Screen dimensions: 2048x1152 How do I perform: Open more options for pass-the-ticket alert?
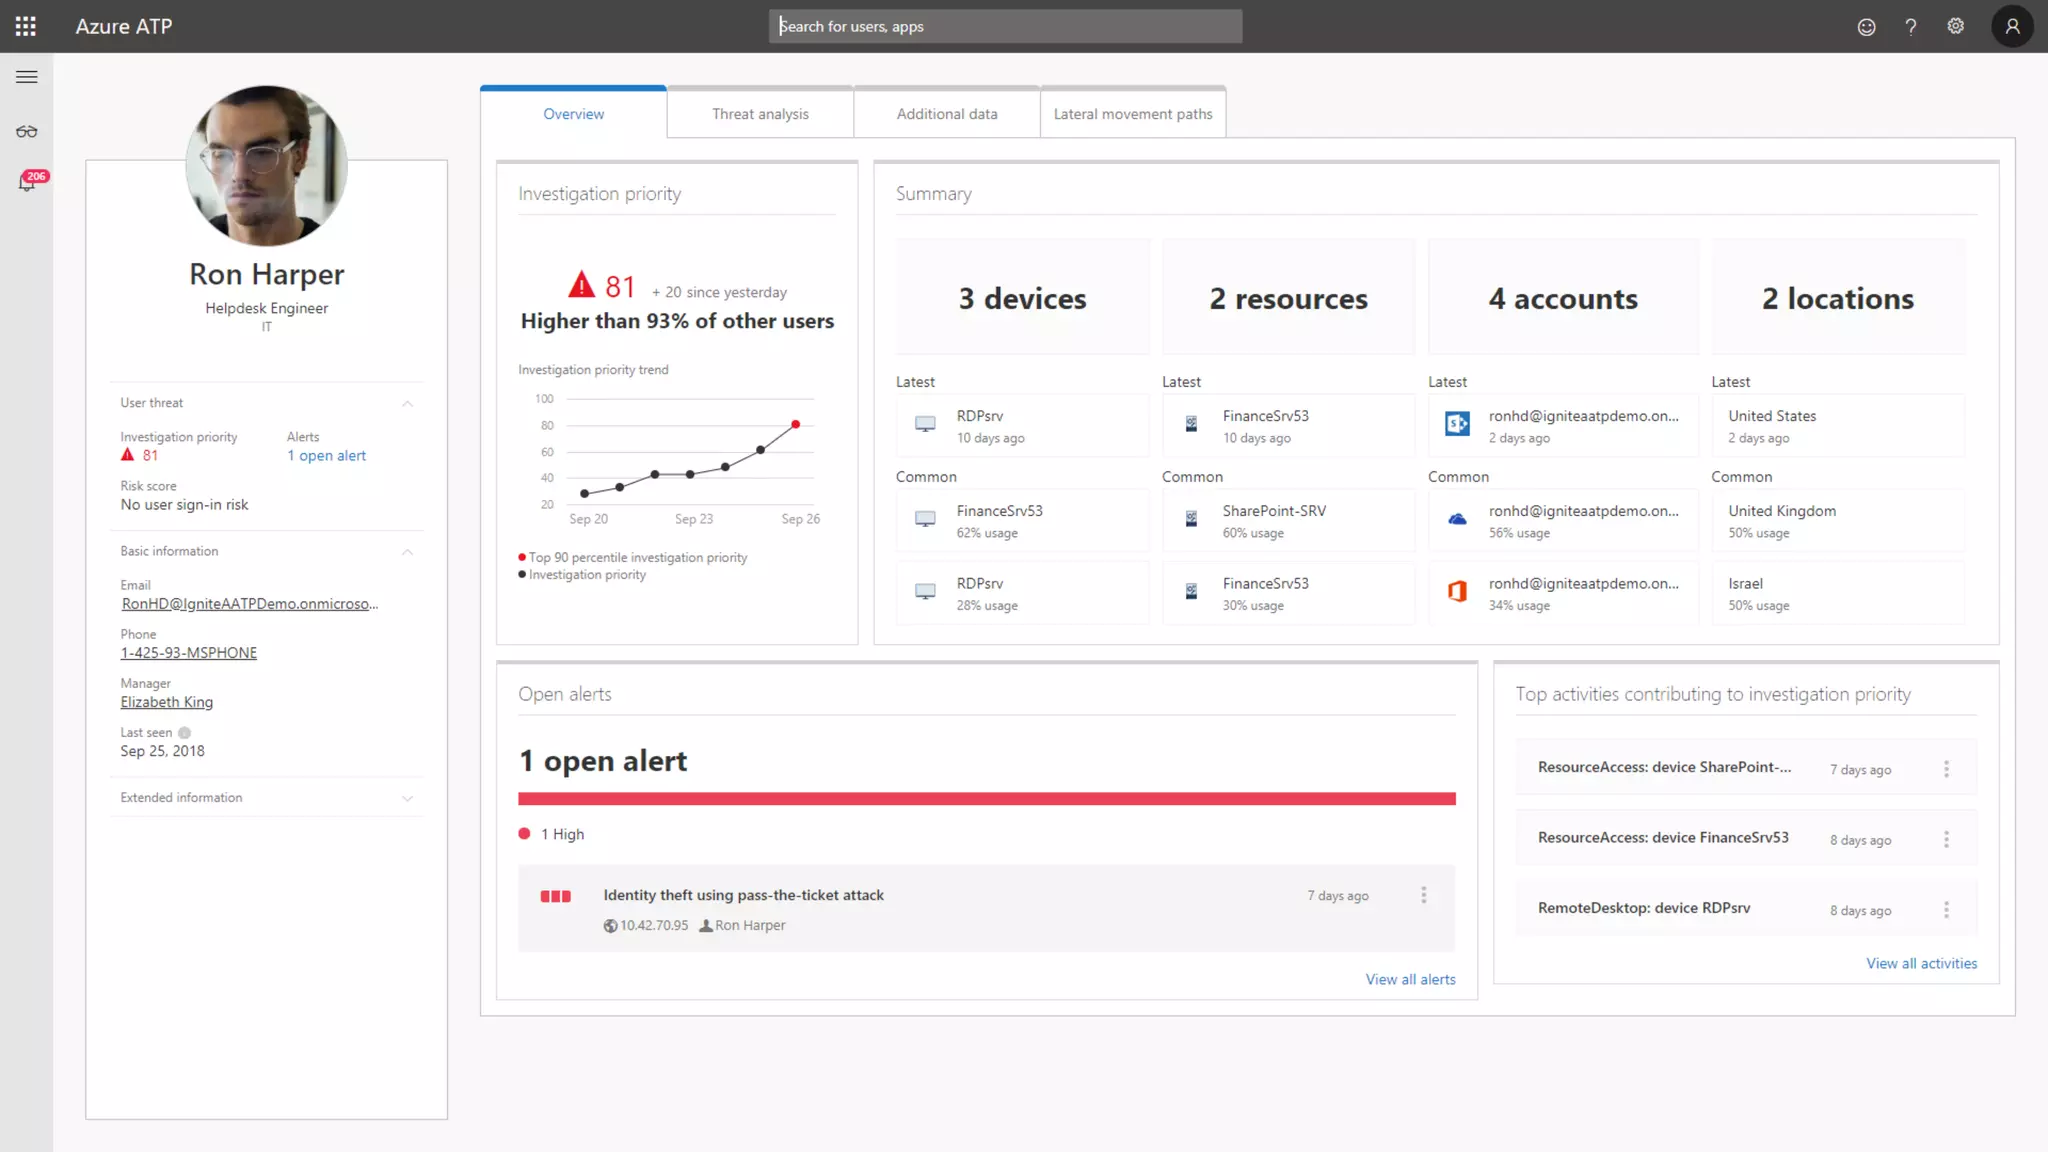1424,895
